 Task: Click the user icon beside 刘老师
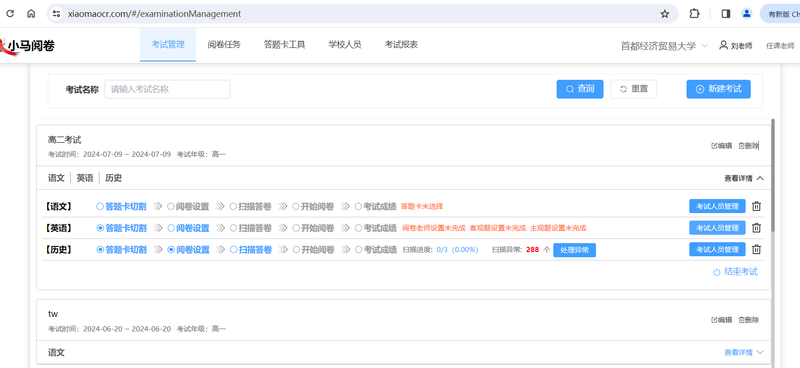pos(723,45)
